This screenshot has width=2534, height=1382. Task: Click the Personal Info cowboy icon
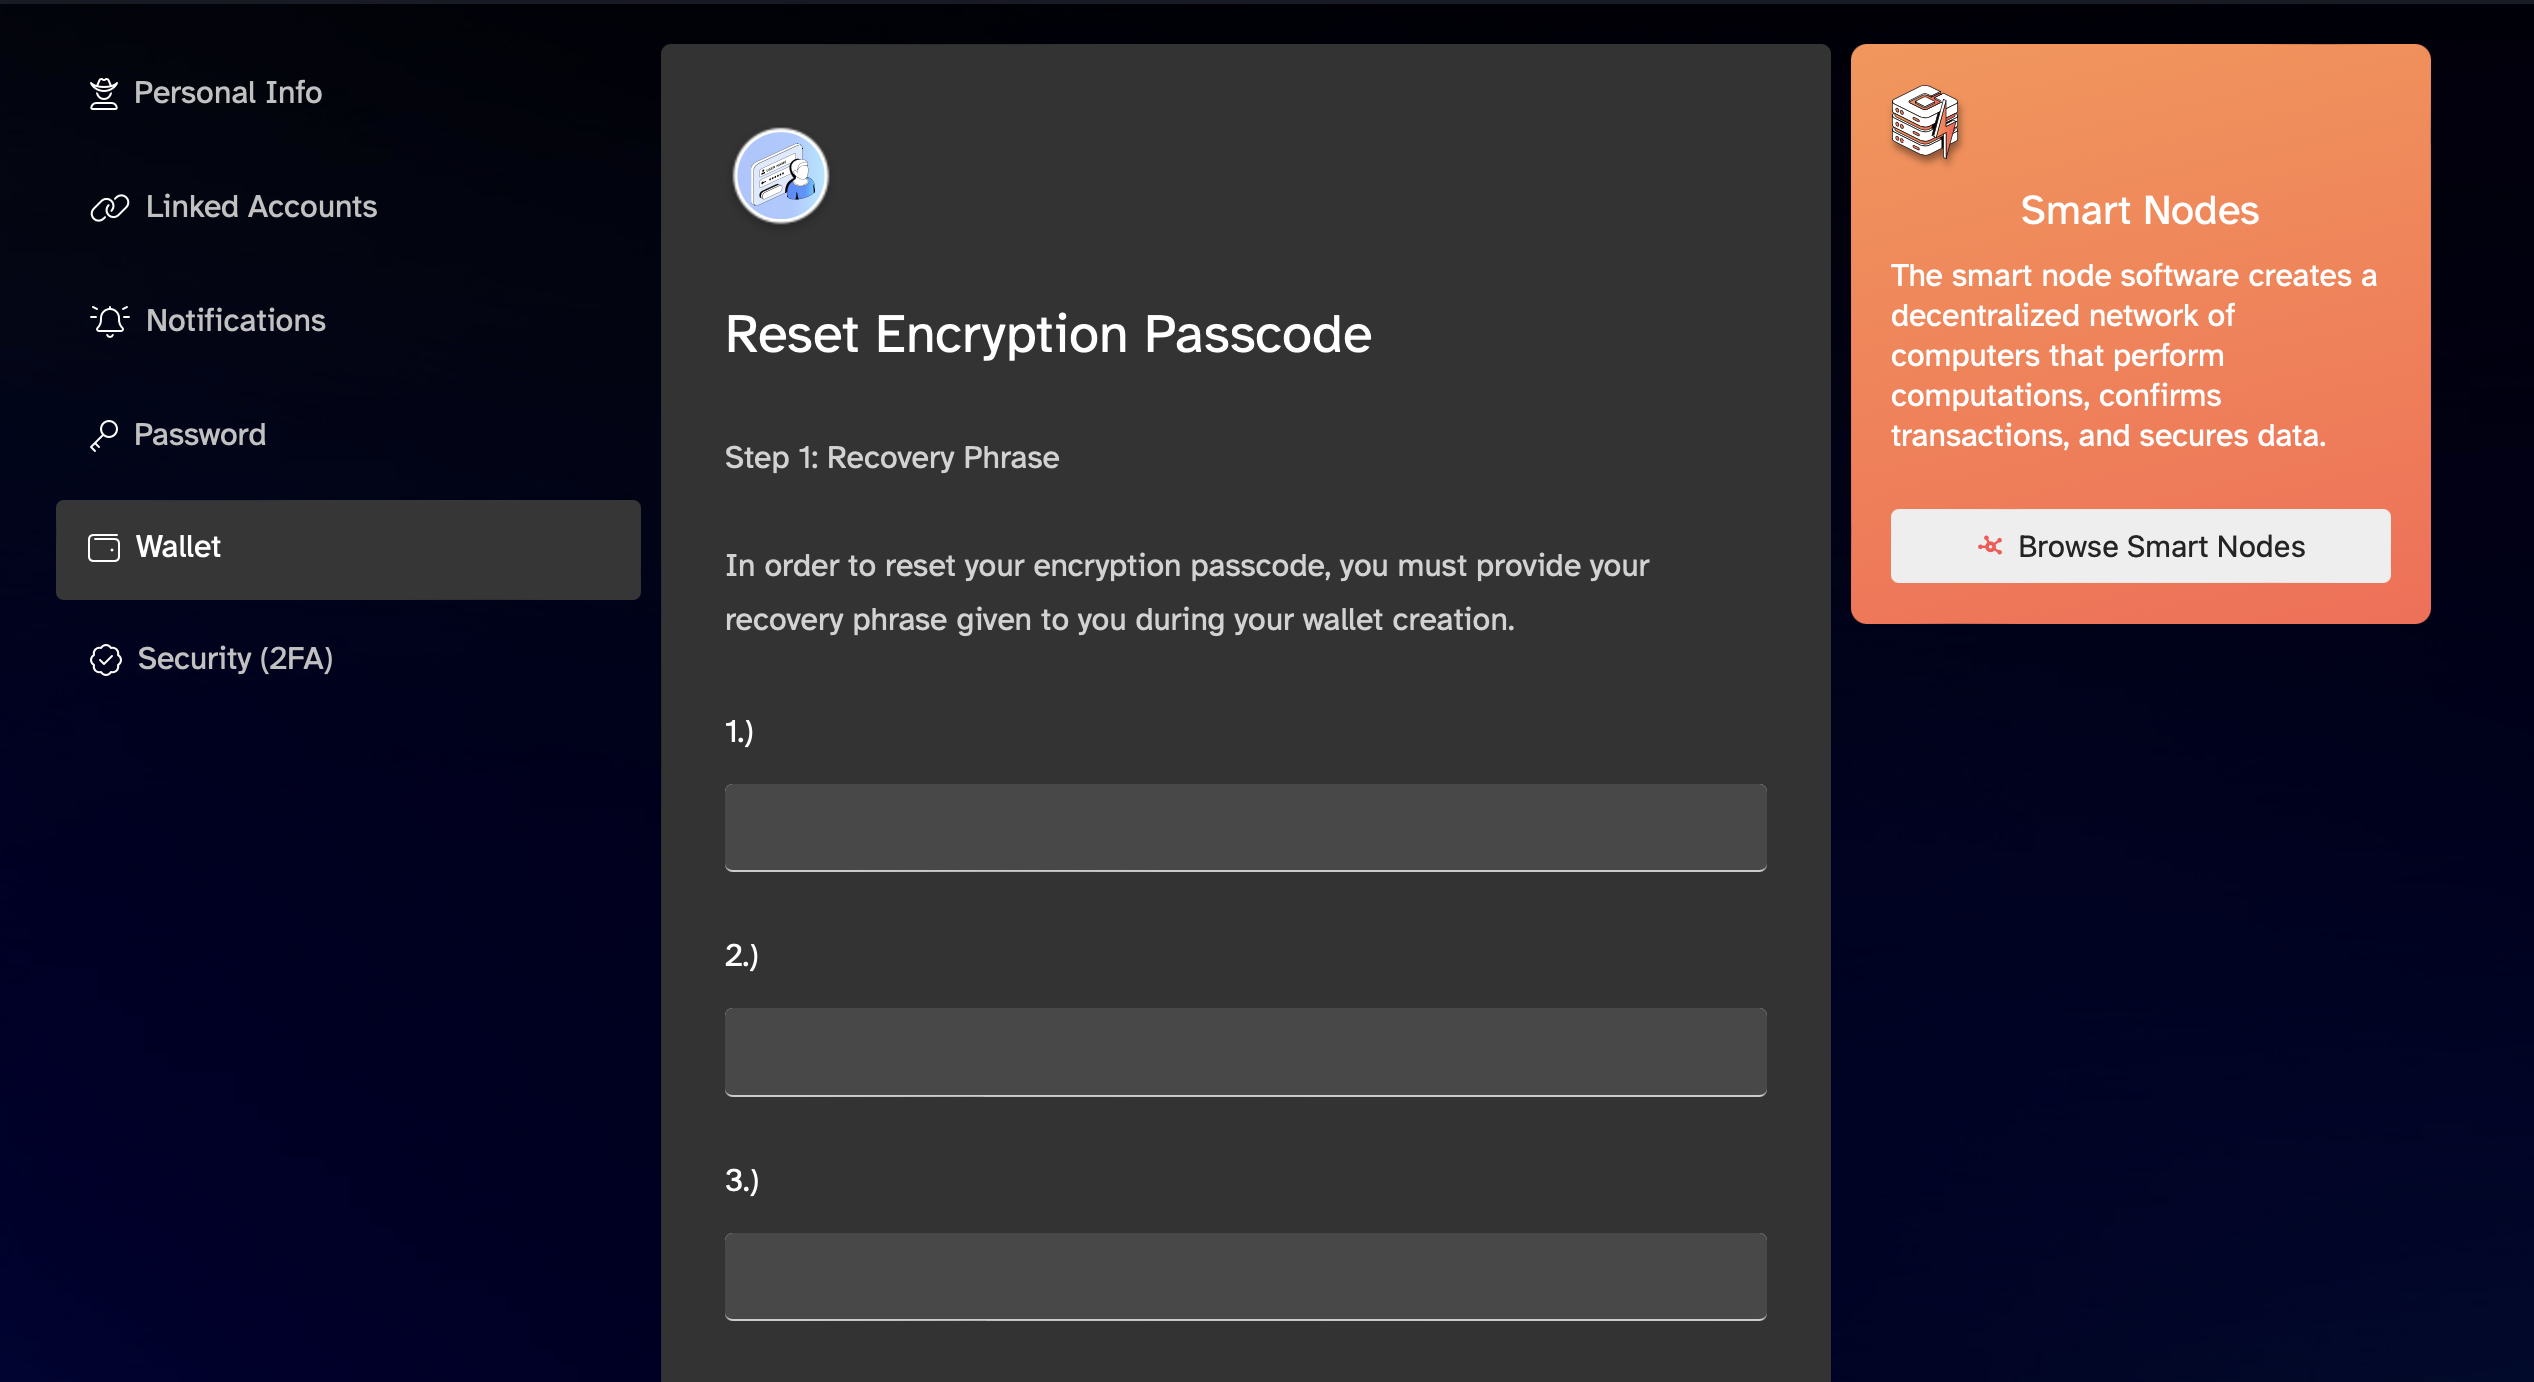point(104,94)
